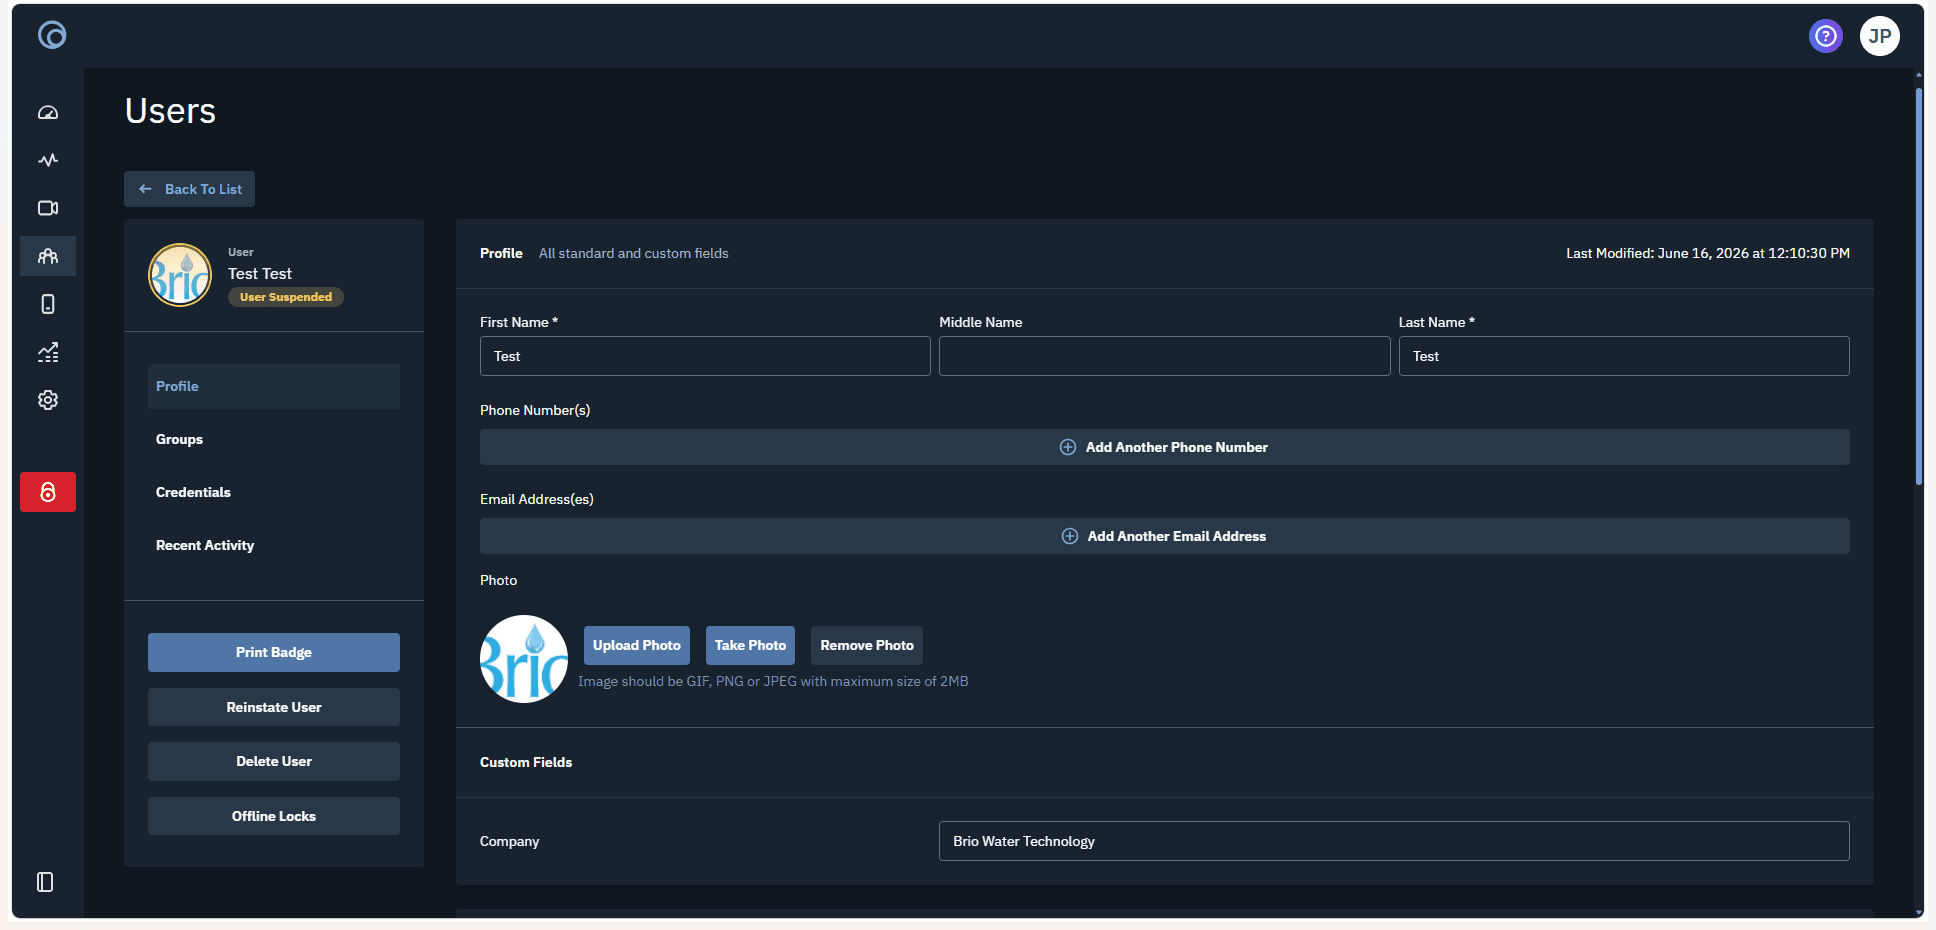Focus the First Name input field
The height and width of the screenshot is (930, 1936).
click(705, 356)
